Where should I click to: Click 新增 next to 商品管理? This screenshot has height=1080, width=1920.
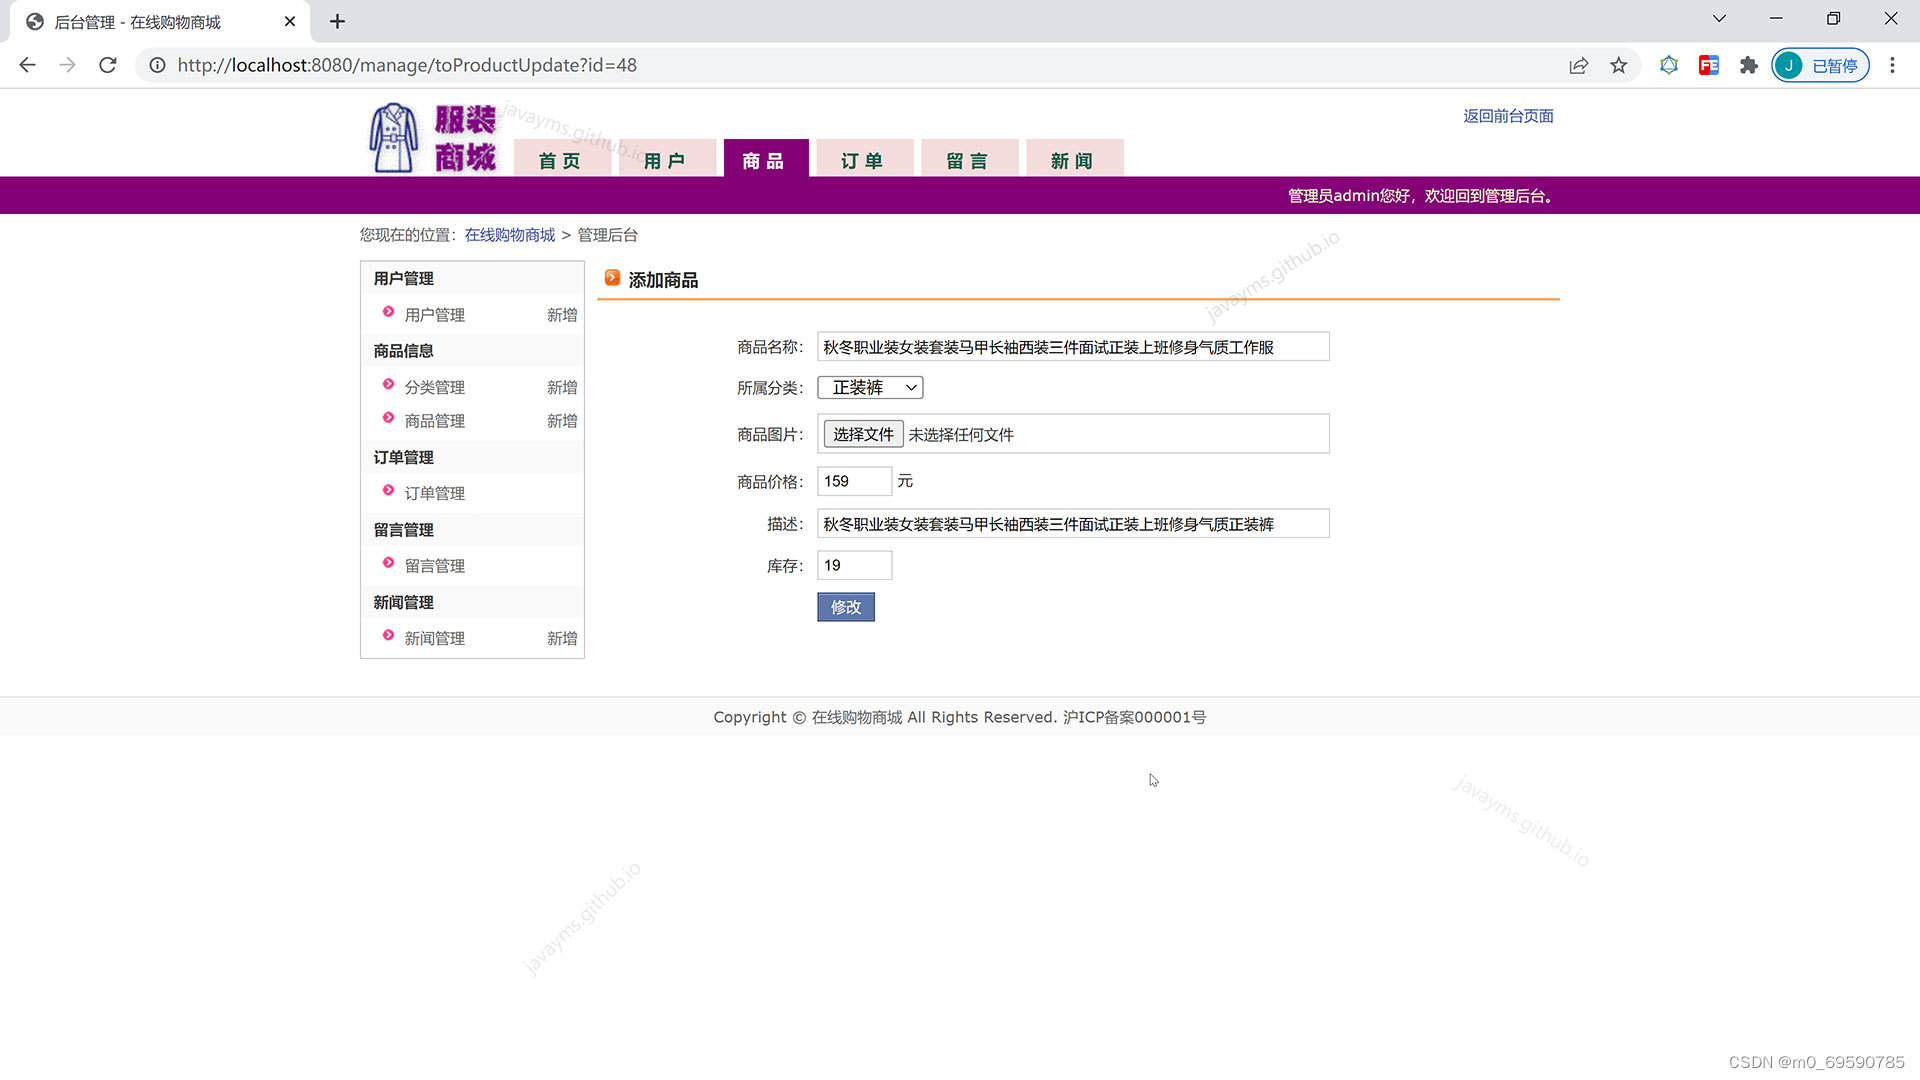[562, 421]
